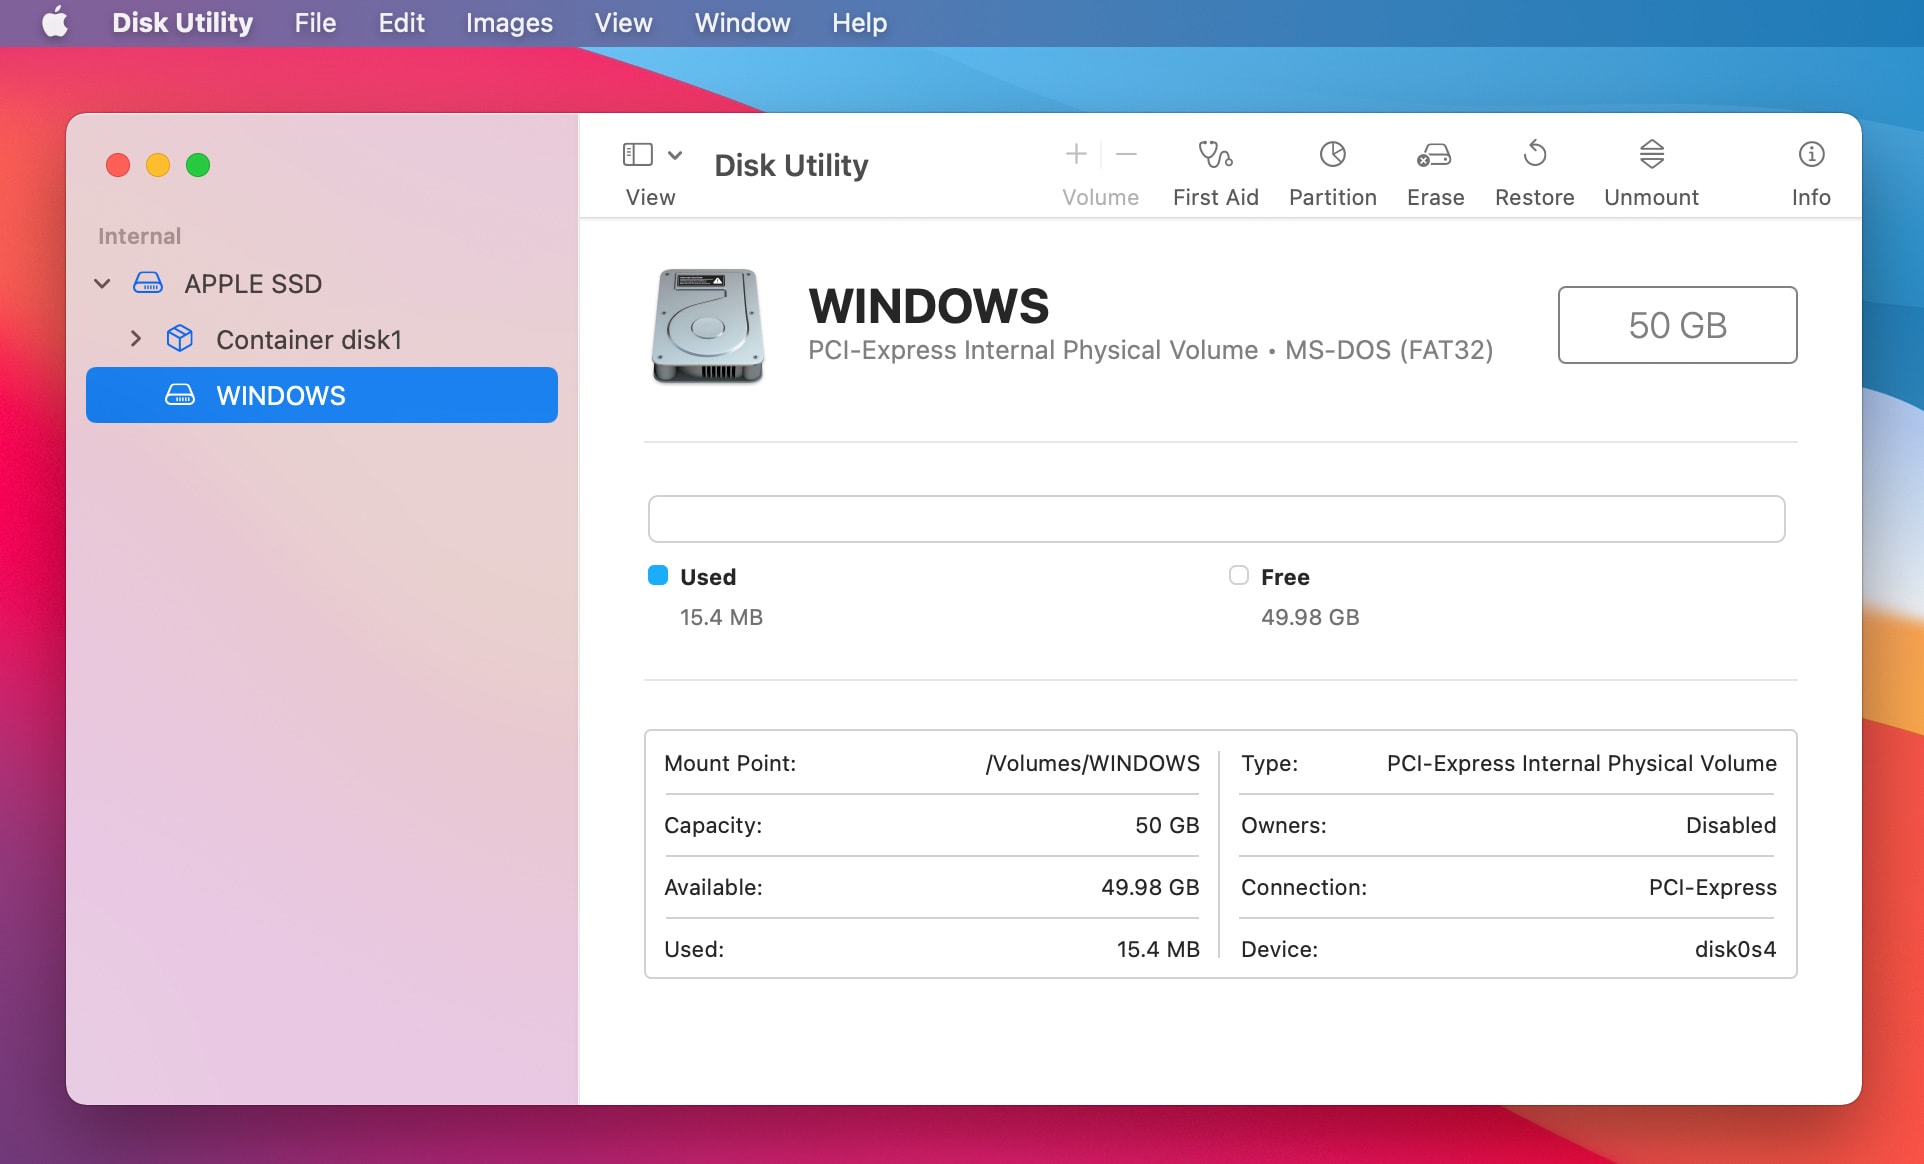Select WINDOWS in the sidebar
1924x1164 pixels.
280,395
